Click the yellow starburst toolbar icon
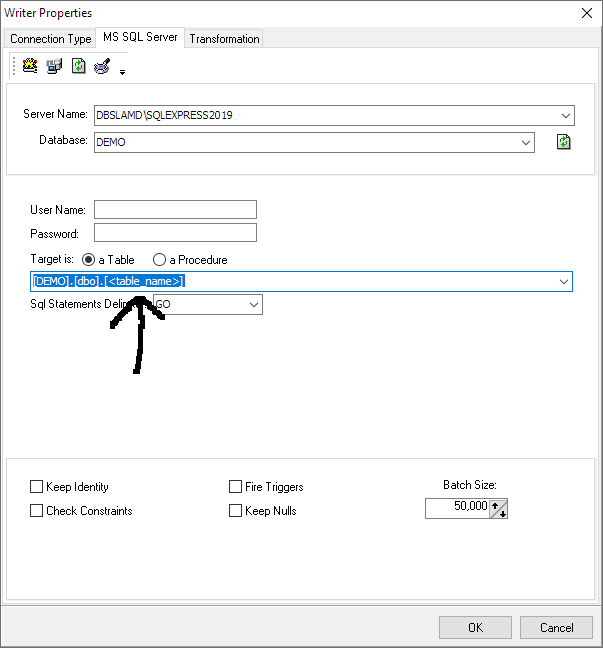The height and width of the screenshot is (648, 603). point(30,66)
